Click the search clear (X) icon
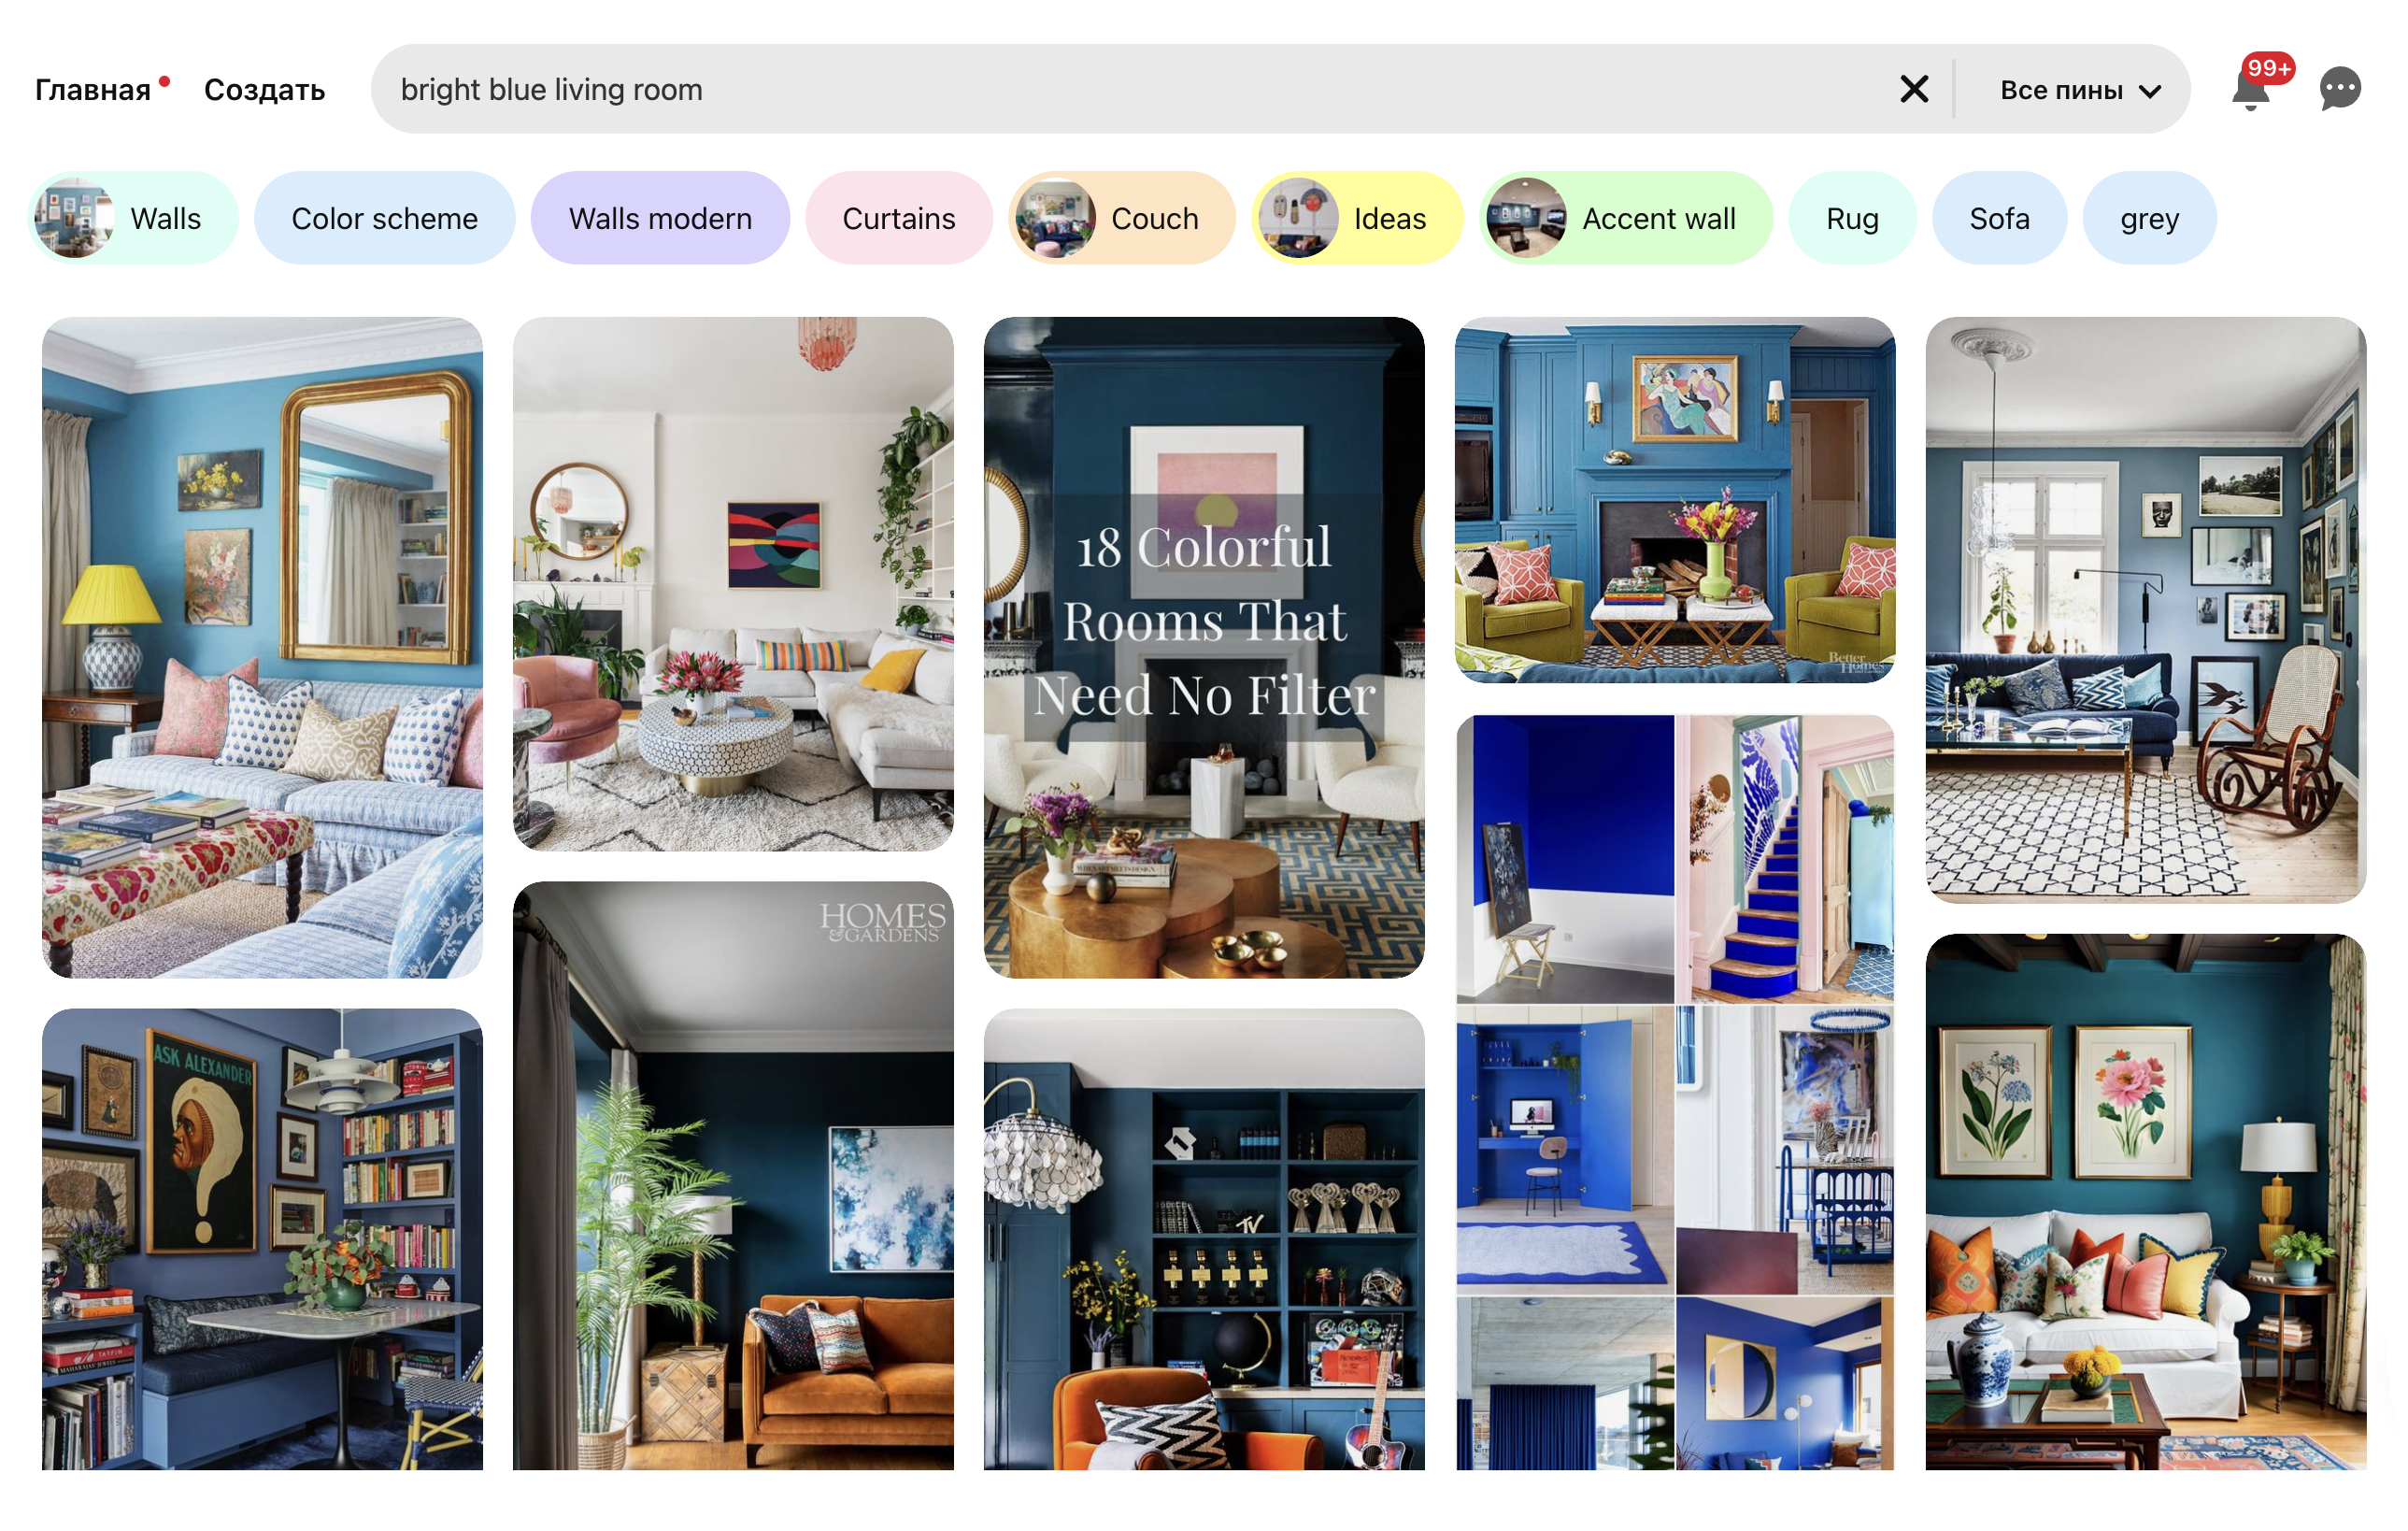This screenshot has height=1531, width=2408. [1915, 90]
